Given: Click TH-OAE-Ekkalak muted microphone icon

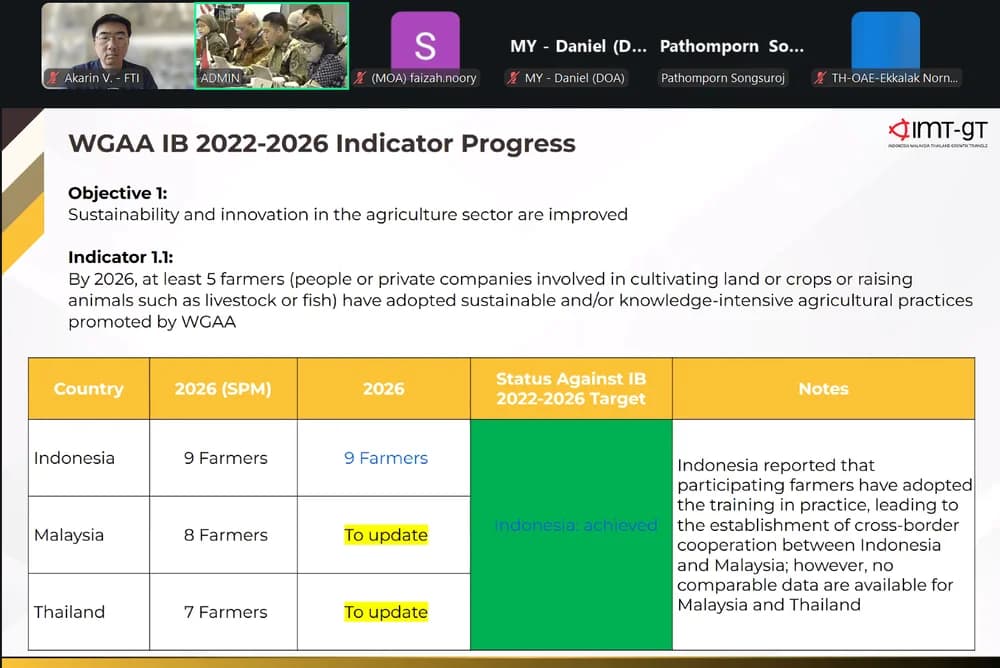Looking at the screenshot, I should (x=820, y=78).
